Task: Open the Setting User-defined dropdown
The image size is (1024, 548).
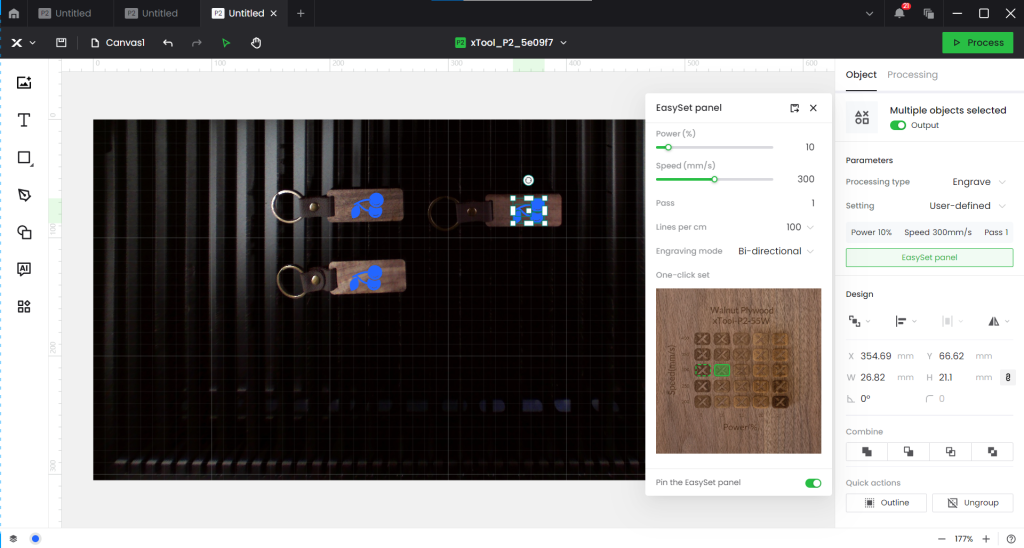Action: tap(967, 206)
